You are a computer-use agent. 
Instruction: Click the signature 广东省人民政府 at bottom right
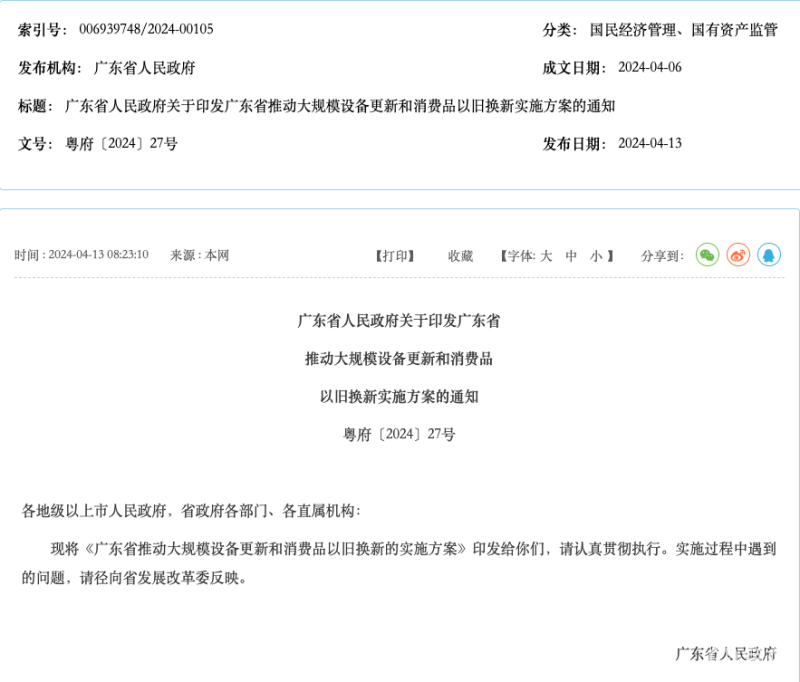(726, 653)
